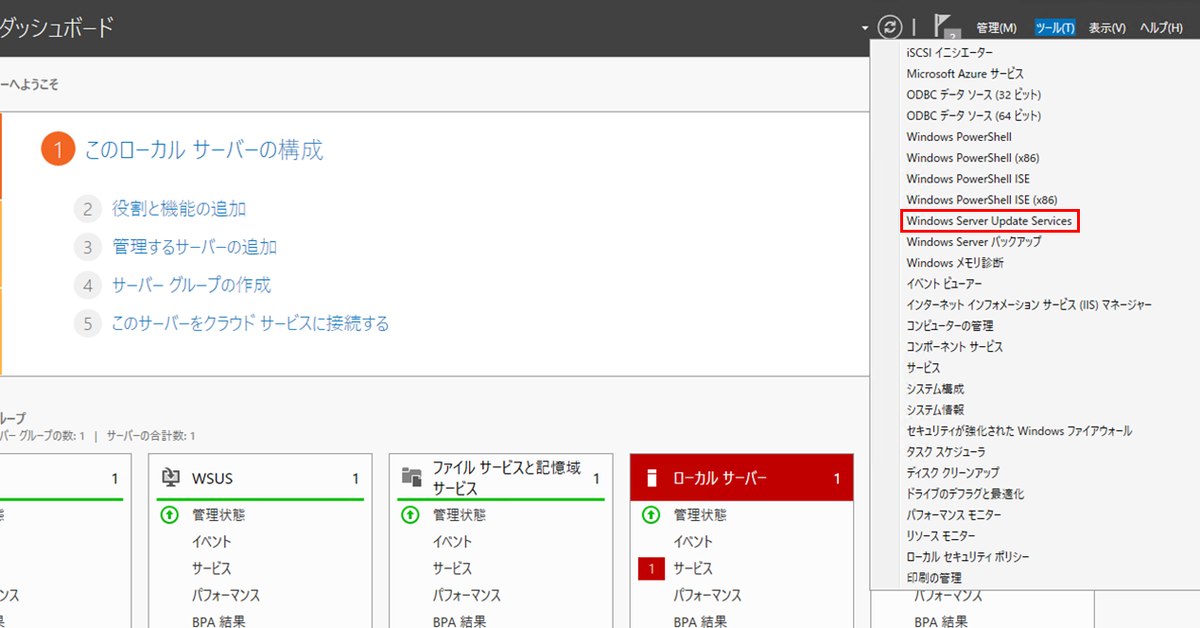Click イベント in WSUS tile
The height and width of the screenshot is (628, 1200).
click(211, 541)
